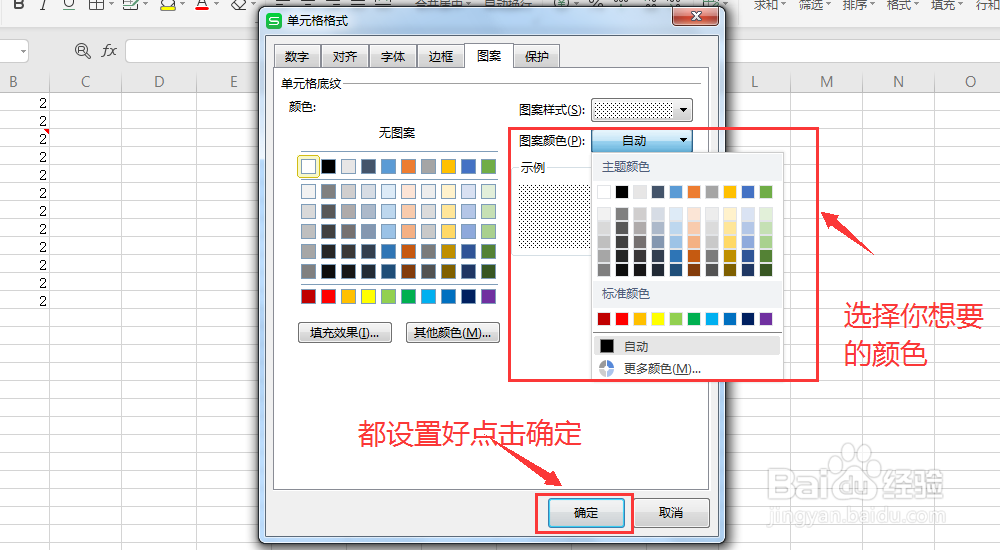This screenshot has width=1000, height=550.
Task: Open the 求和 toolbar dropdown
Action: [x=769, y=6]
